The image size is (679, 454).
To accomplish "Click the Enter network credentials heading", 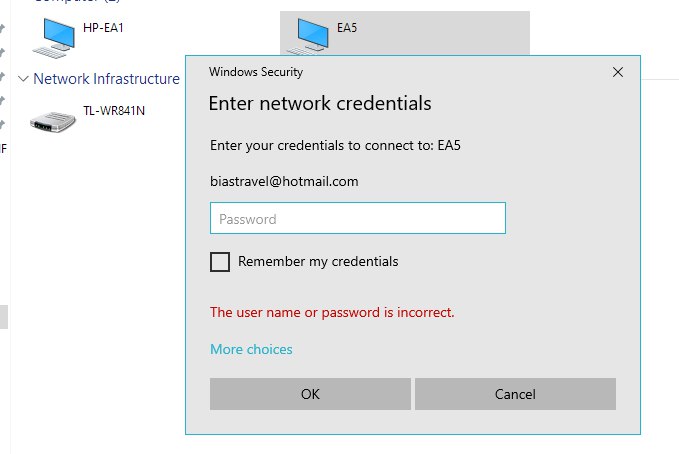I will [x=319, y=103].
